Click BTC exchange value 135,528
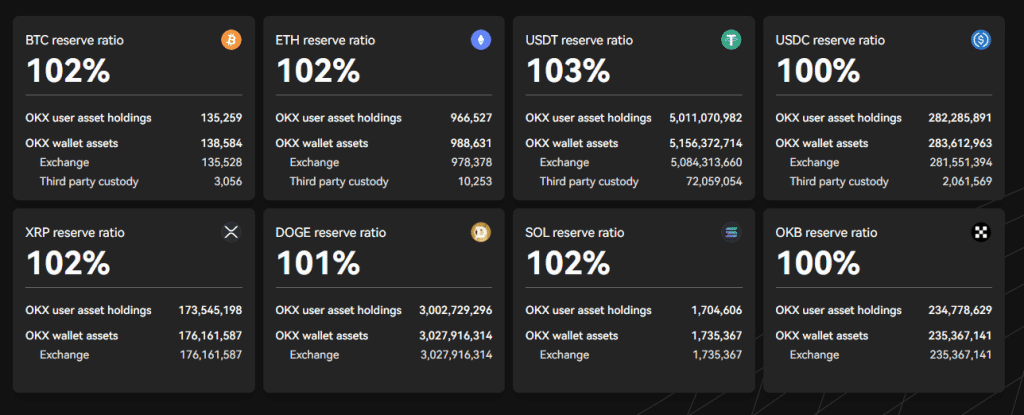The width and height of the screenshot is (1024, 415). (x=222, y=163)
